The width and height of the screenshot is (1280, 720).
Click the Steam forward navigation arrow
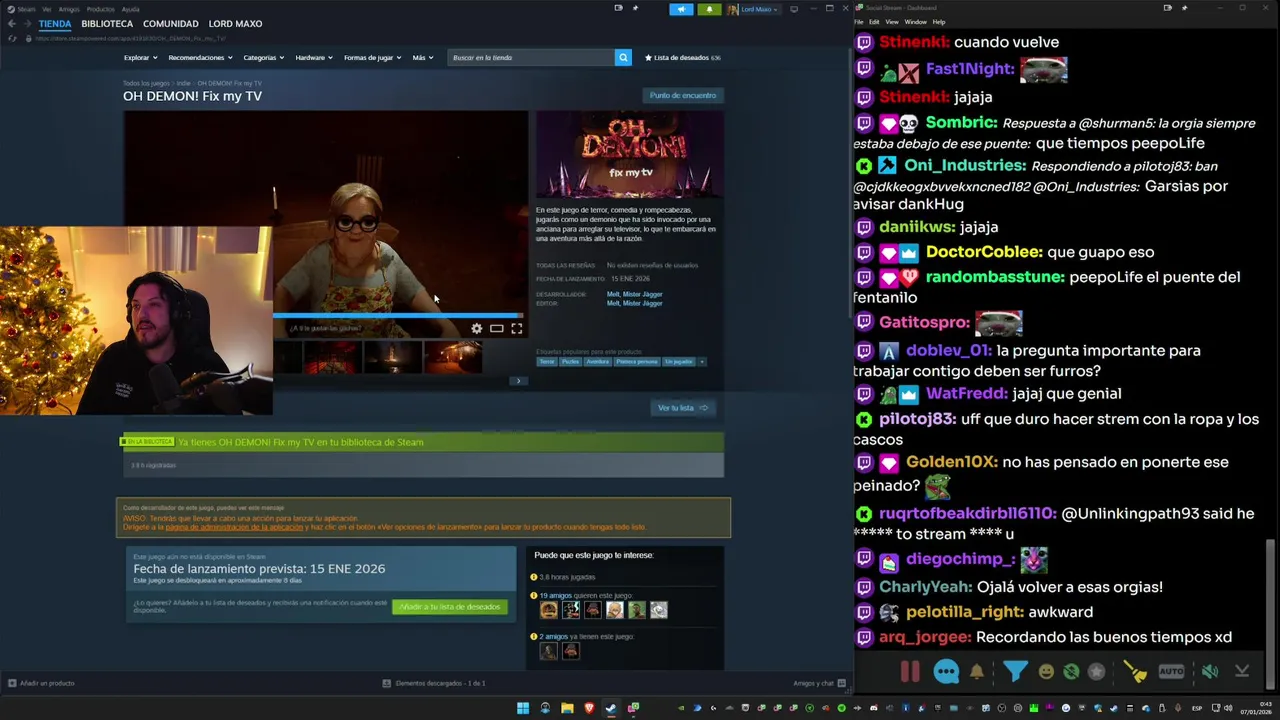coord(26,23)
